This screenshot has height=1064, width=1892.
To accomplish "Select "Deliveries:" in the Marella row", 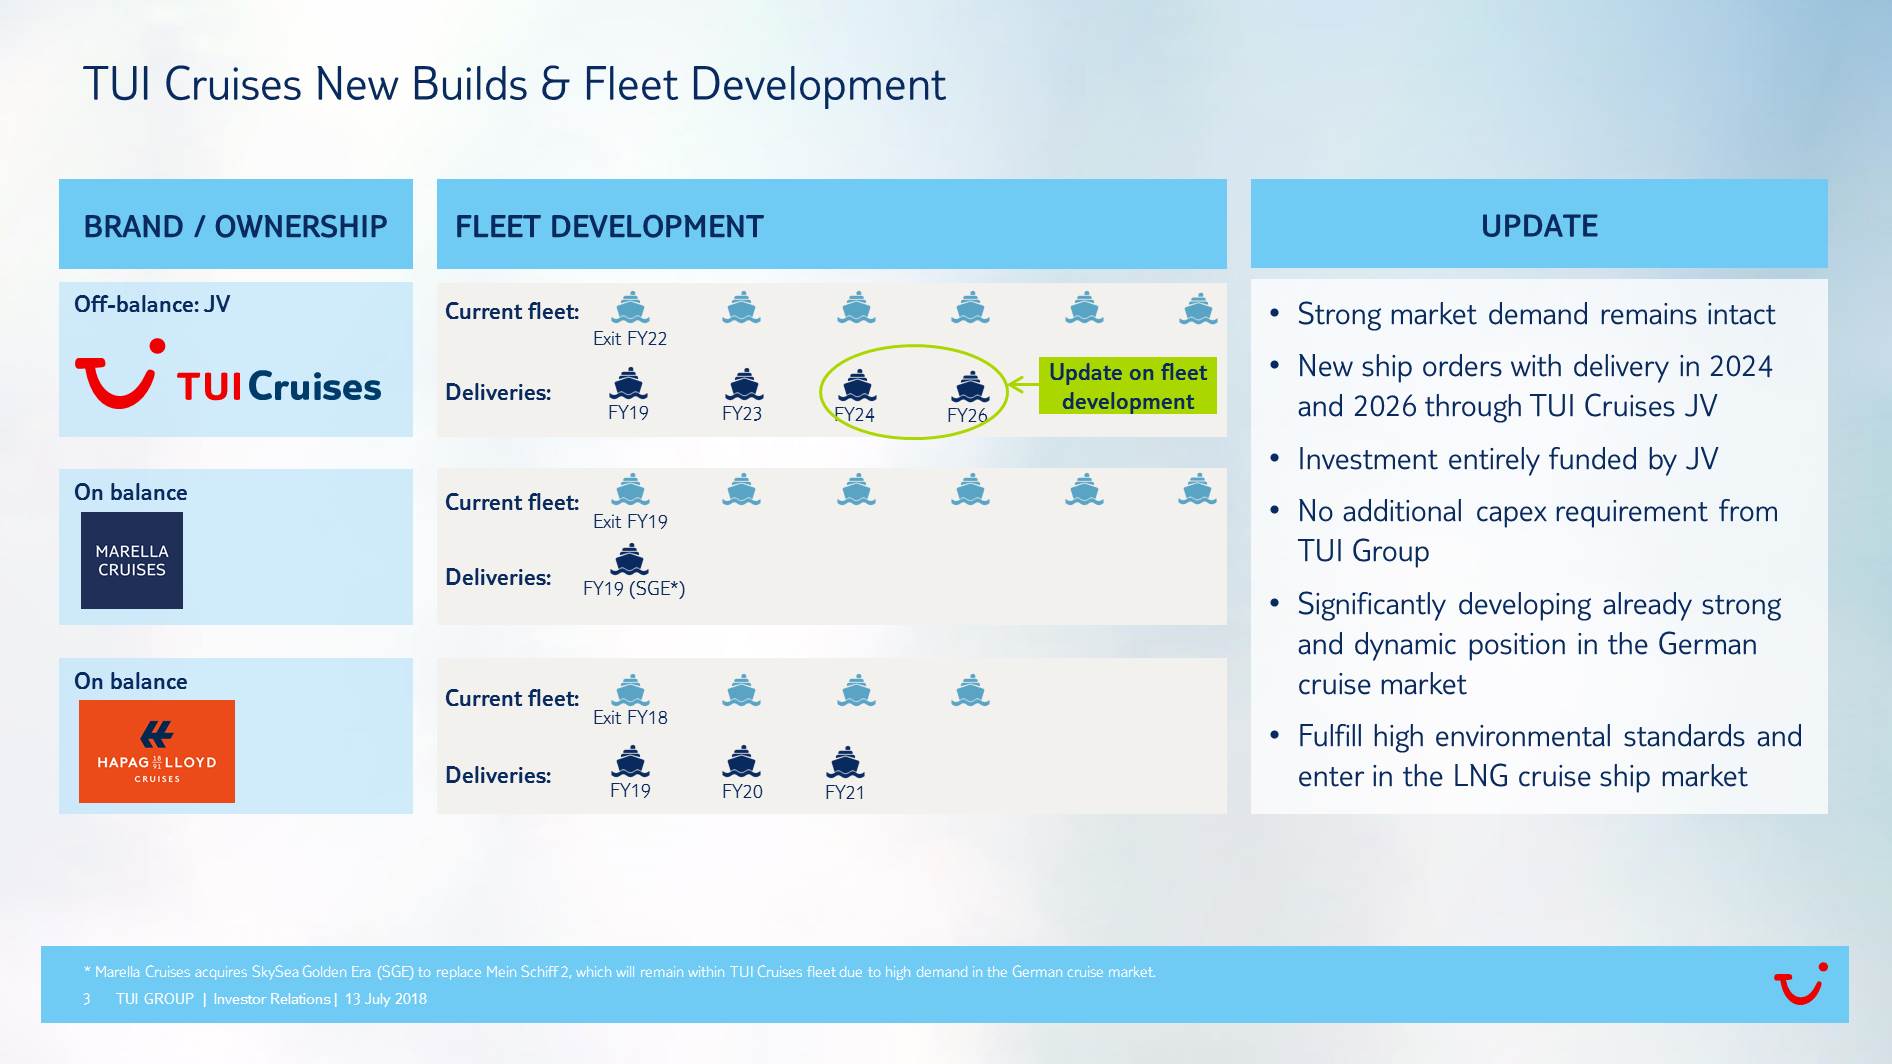I will pyautogui.click(x=498, y=577).
